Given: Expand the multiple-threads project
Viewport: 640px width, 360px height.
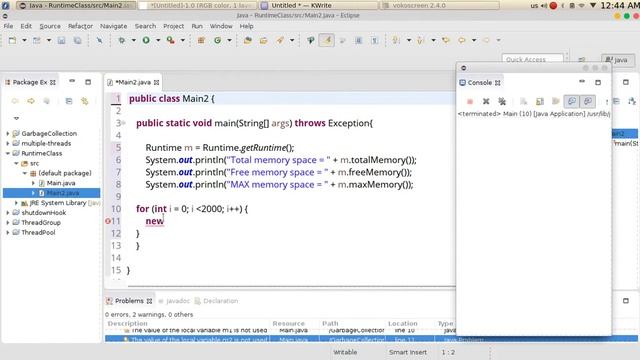Looking at the screenshot, I should (7, 143).
